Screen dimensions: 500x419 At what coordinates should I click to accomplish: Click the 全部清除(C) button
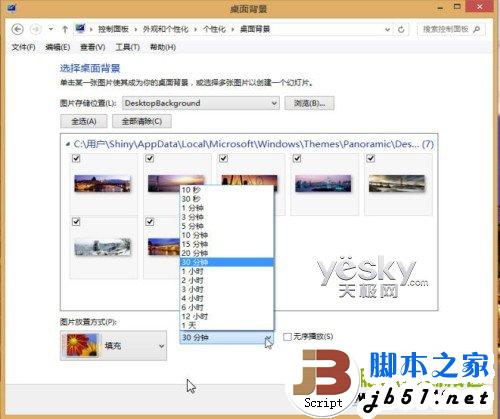click(142, 121)
